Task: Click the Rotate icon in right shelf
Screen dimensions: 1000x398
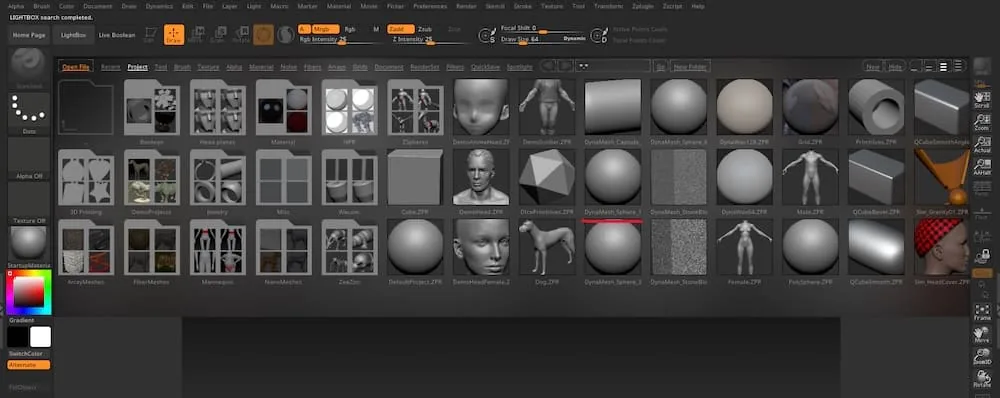Action: [982, 379]
